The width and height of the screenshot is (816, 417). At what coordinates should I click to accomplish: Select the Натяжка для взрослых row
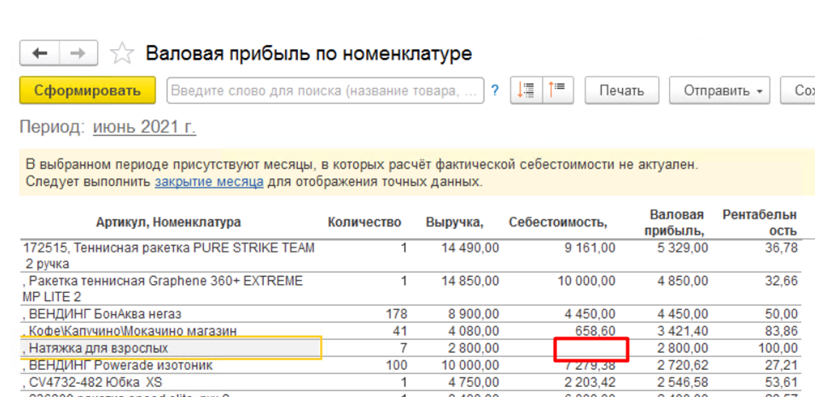(x=170, y=348)
